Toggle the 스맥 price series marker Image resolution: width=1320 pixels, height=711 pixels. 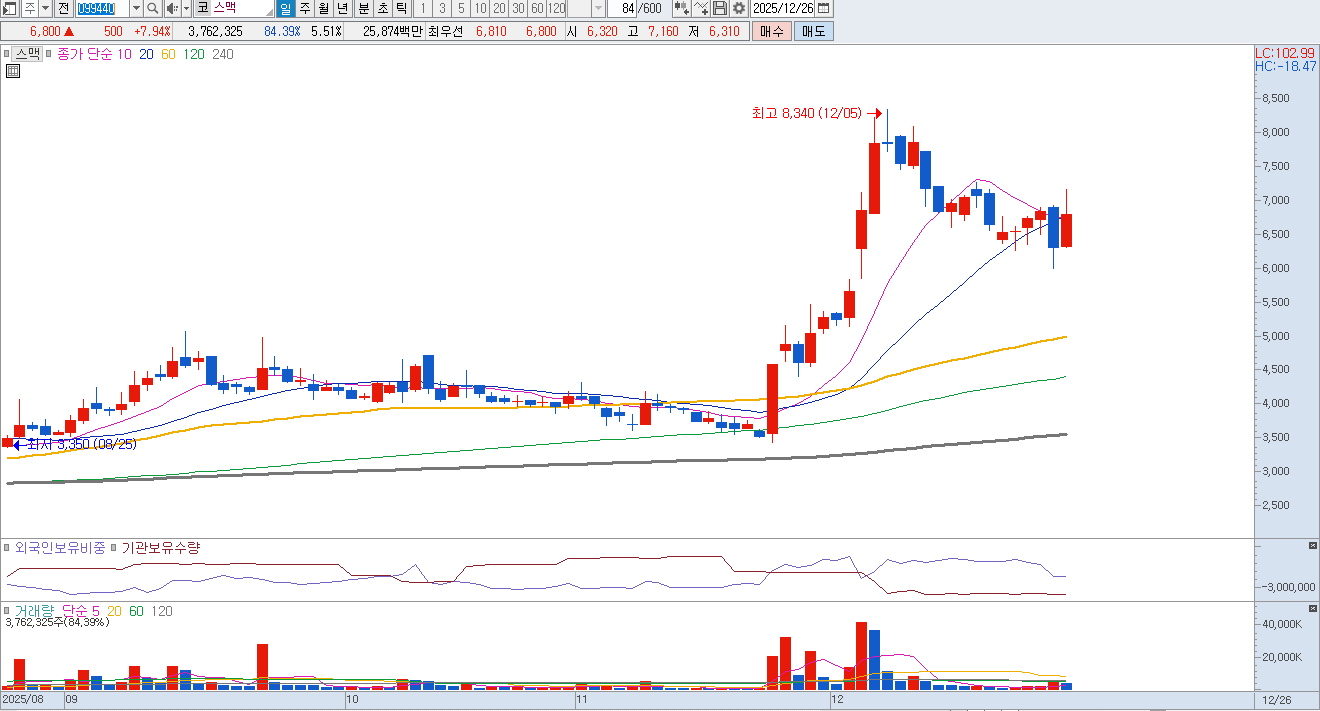pos(7,54)
